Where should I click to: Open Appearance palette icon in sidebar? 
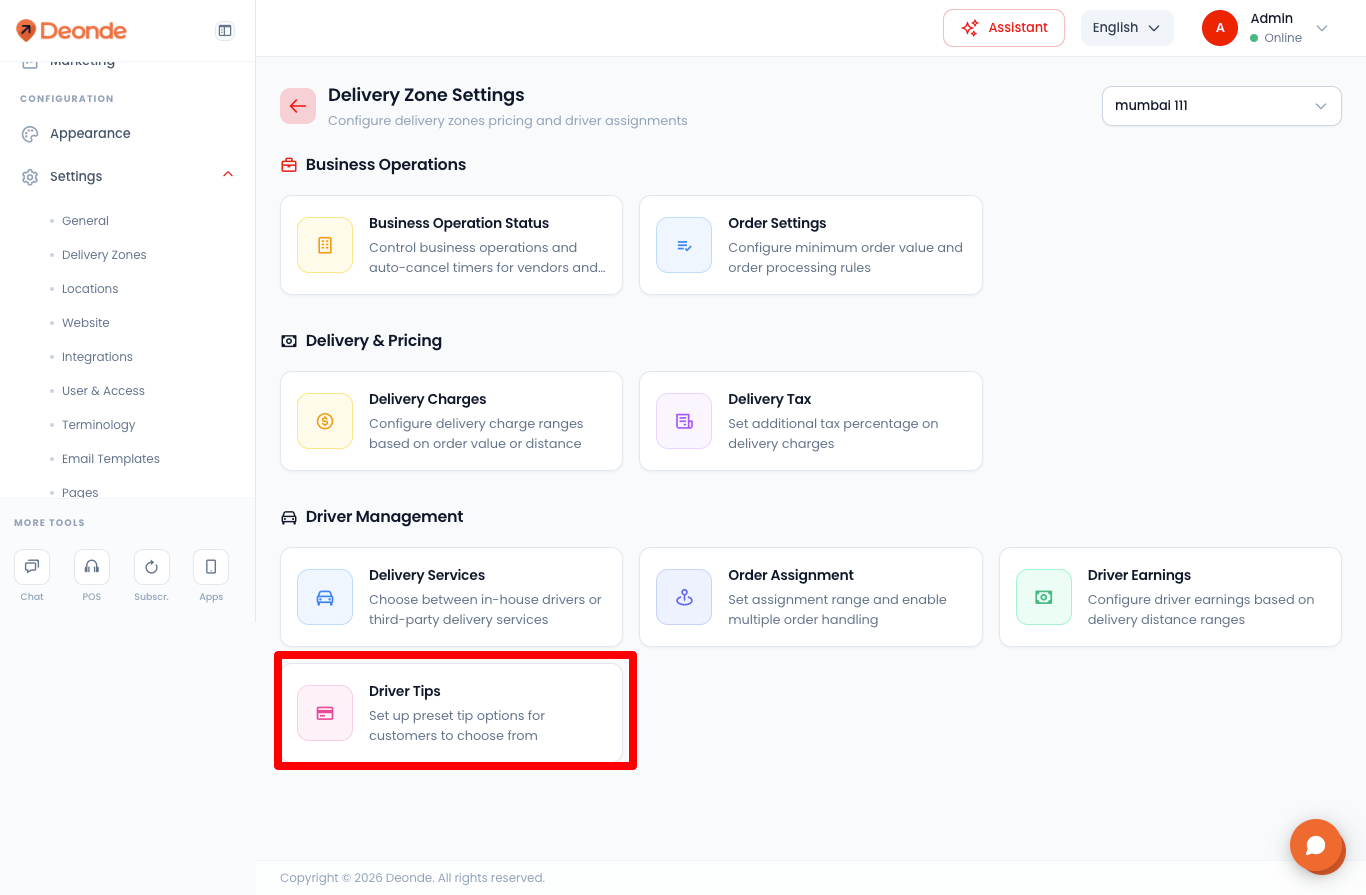pyautogui.click(x=30, y=134)
